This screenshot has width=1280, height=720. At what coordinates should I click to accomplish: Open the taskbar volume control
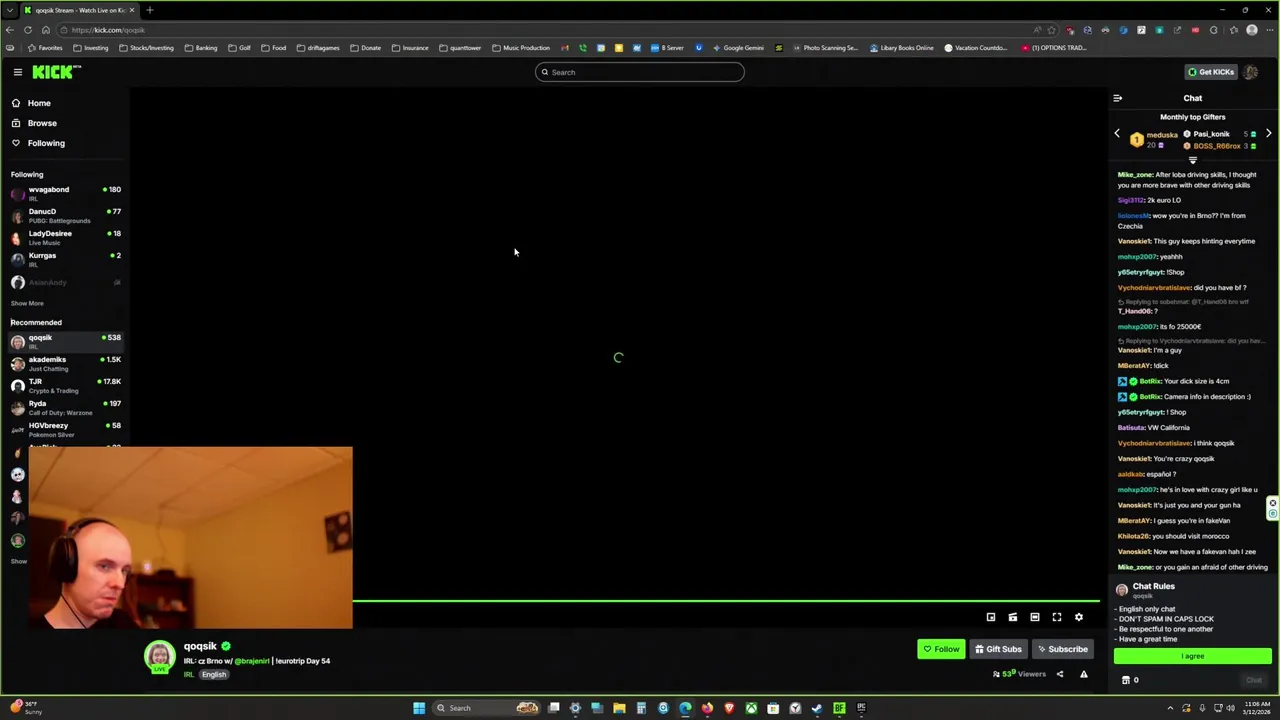point(1230,708)
